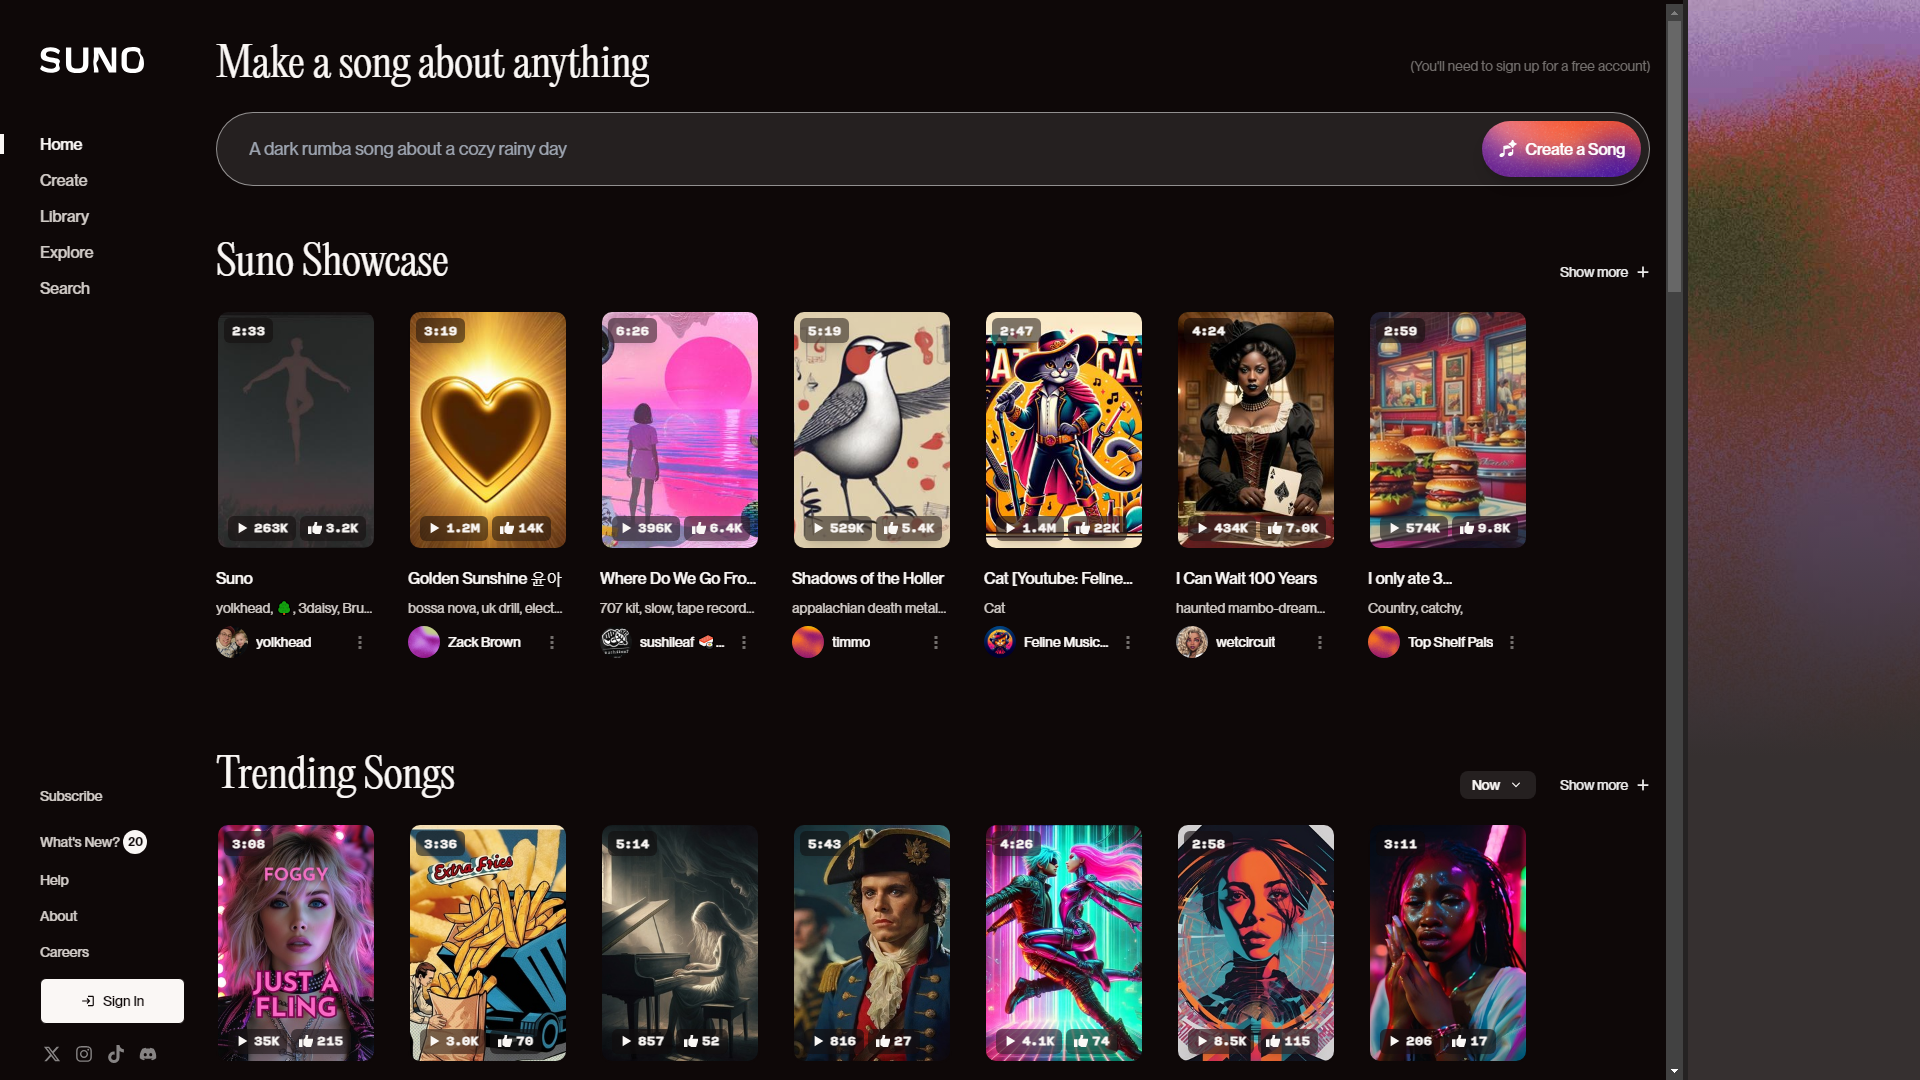
Task: Open the song title Shadows of the Holler
Action: coord(867,578)
